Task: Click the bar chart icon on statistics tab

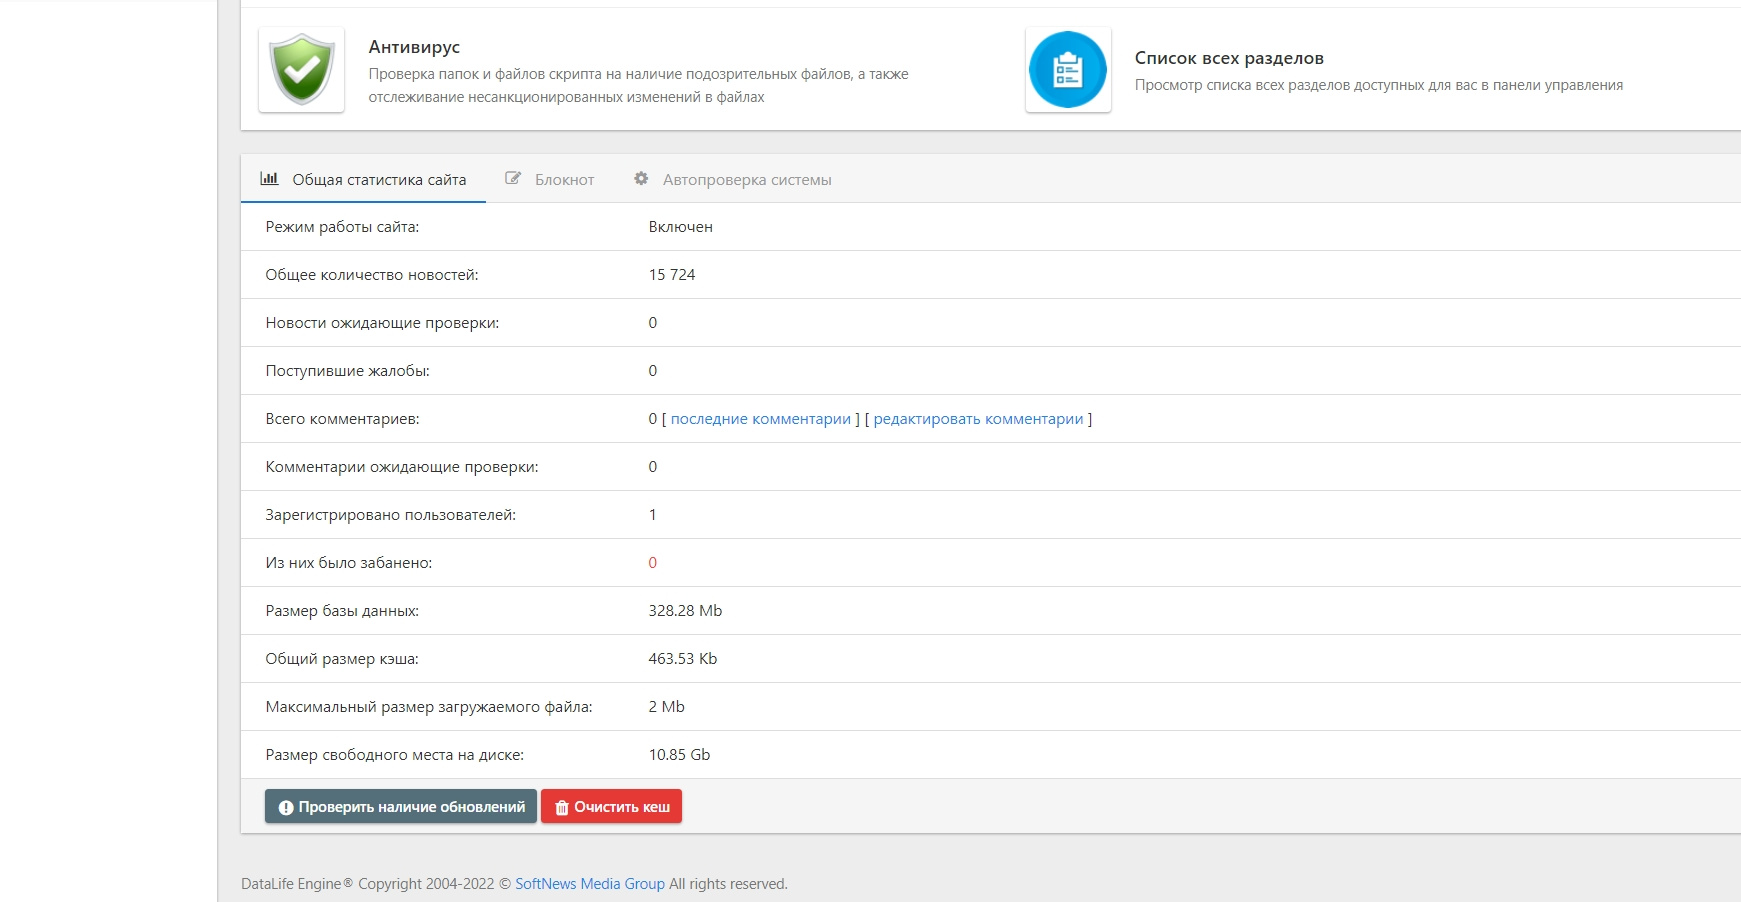Action: click(269, 179)
